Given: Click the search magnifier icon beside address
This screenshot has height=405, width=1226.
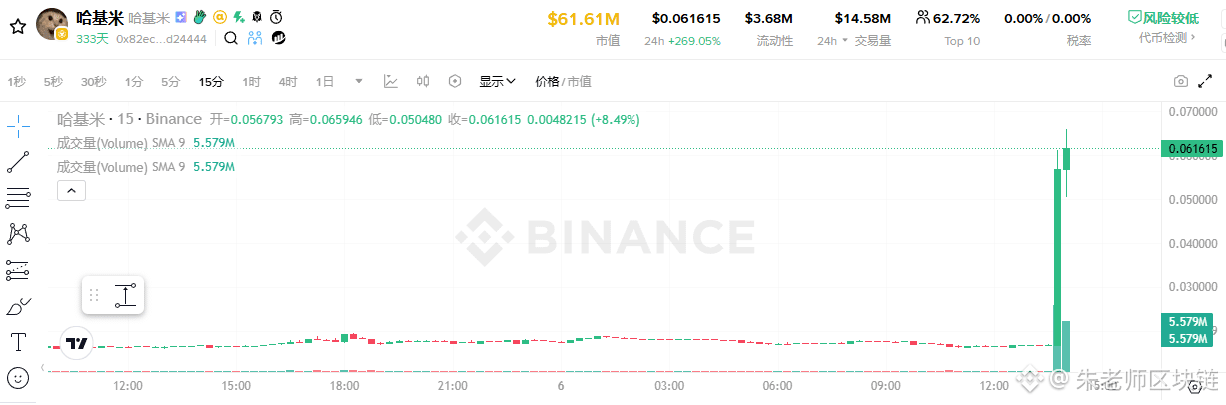Looking at the screenshot, I should (231, 38).
